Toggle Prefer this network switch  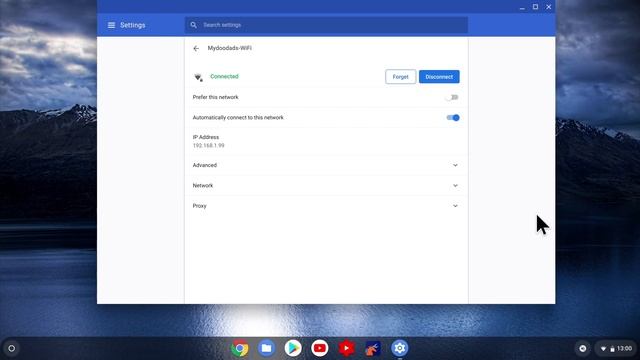tap(452, 97)
